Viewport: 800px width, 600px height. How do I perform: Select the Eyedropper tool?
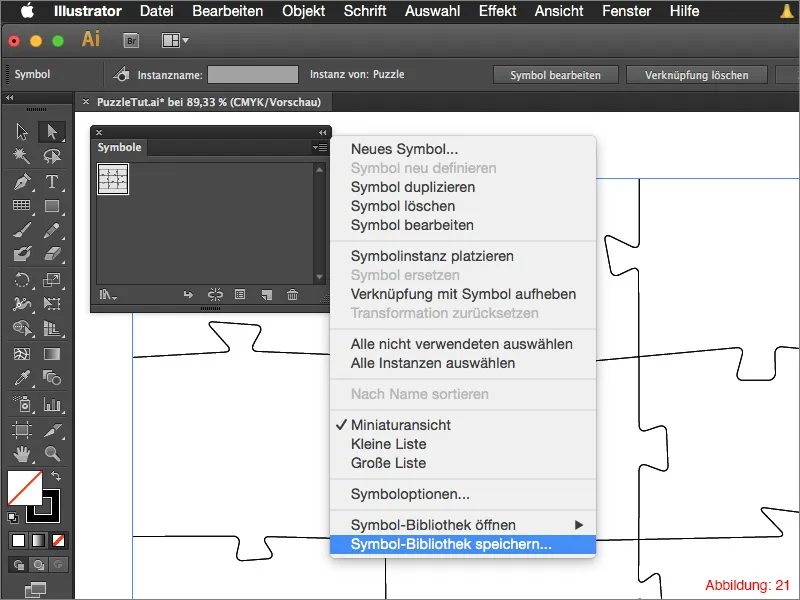(22, 378)
